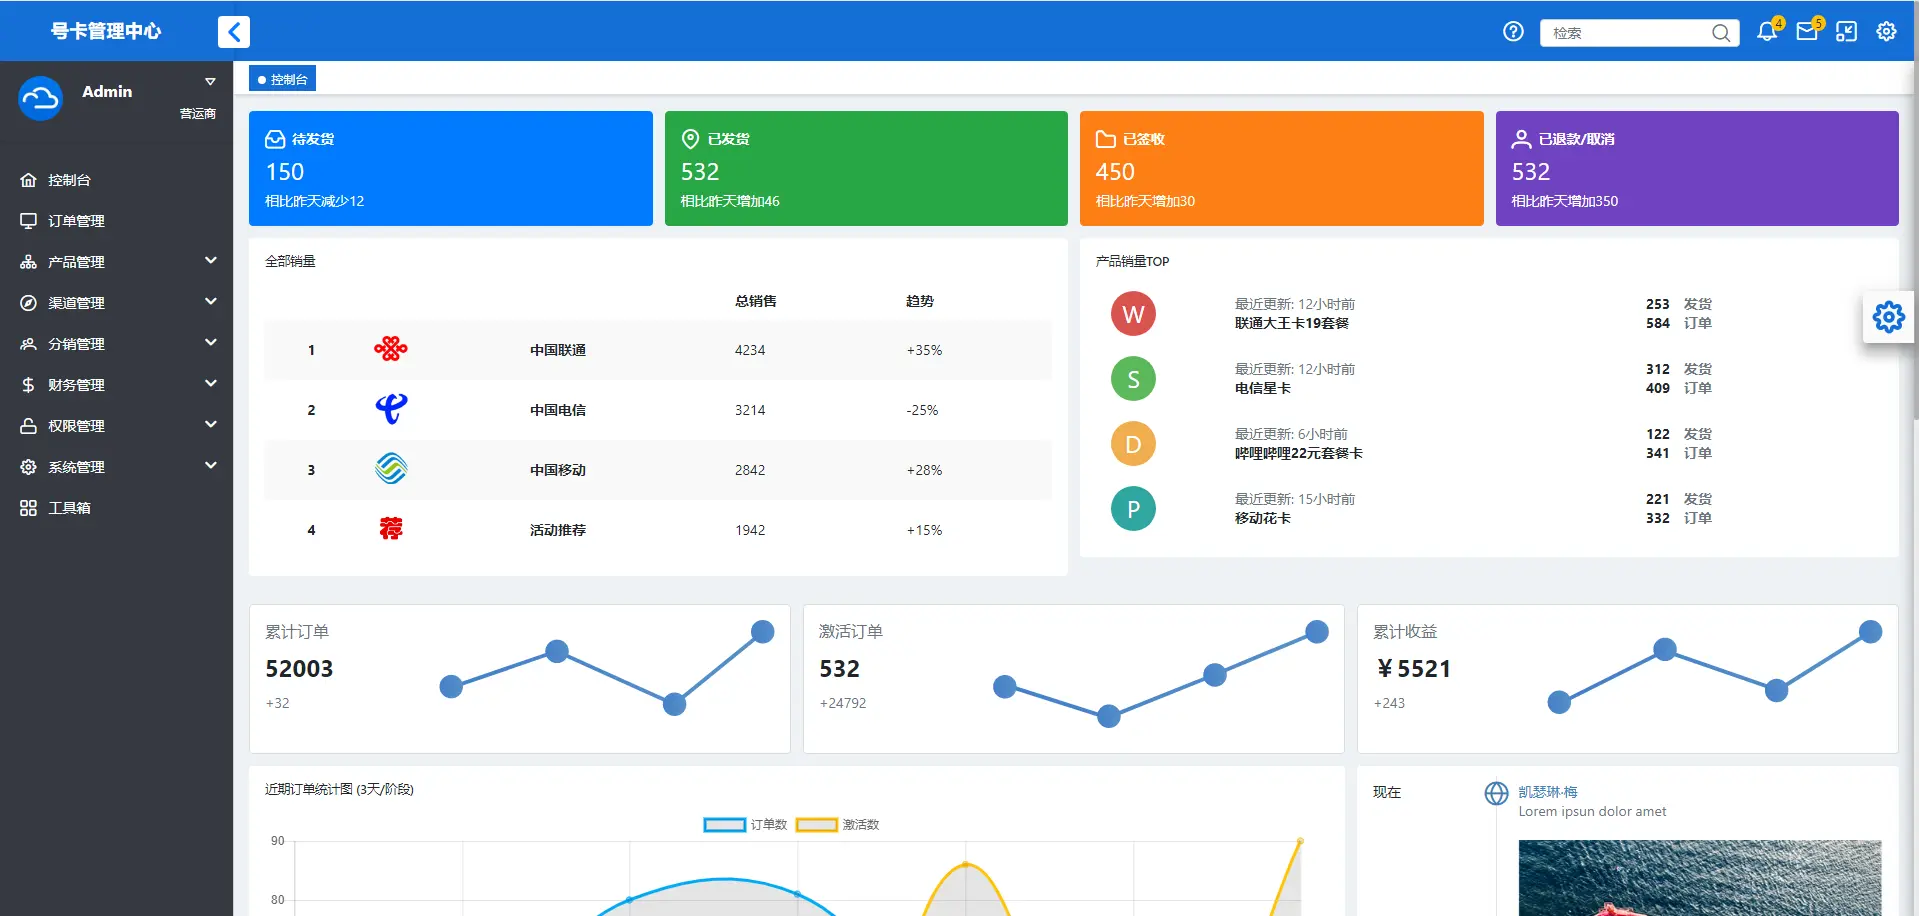The width and height of the screenshot is (1919, 916).
Task: Expand 分销管理 menu chevron
Action: coord(211,343)
